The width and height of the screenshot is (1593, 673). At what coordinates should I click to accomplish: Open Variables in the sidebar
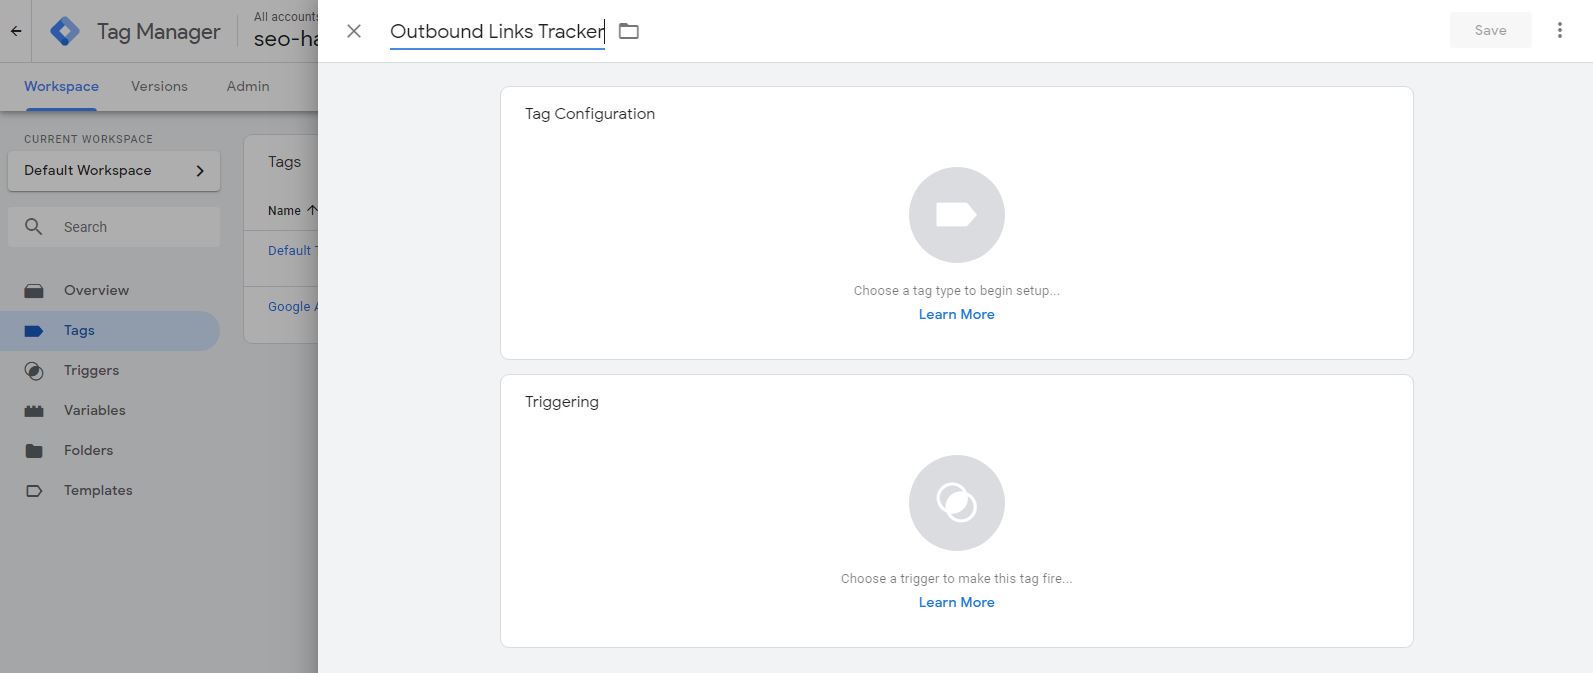coord(94,410)
